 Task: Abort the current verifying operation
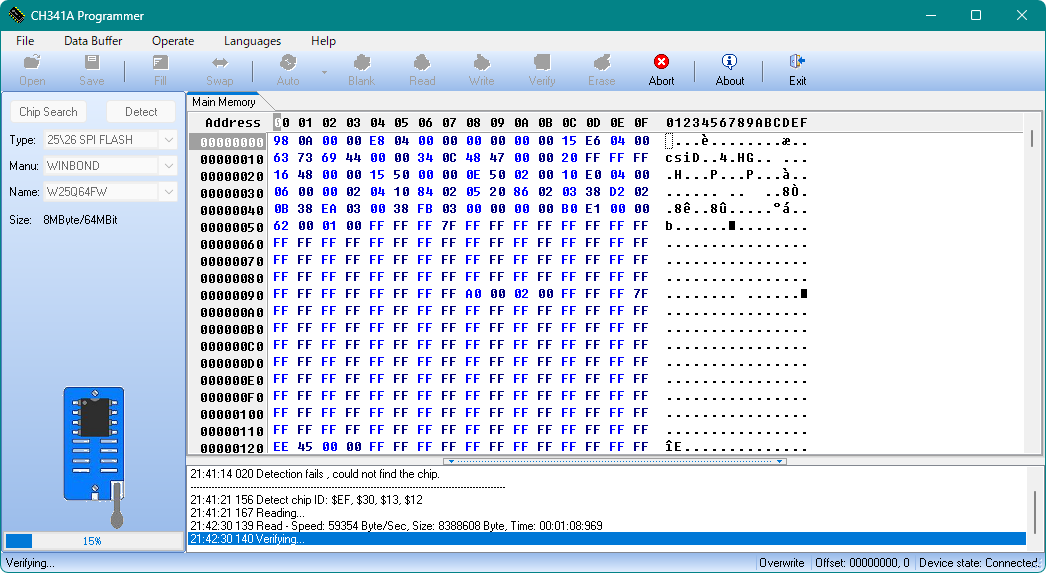point(661,70)
